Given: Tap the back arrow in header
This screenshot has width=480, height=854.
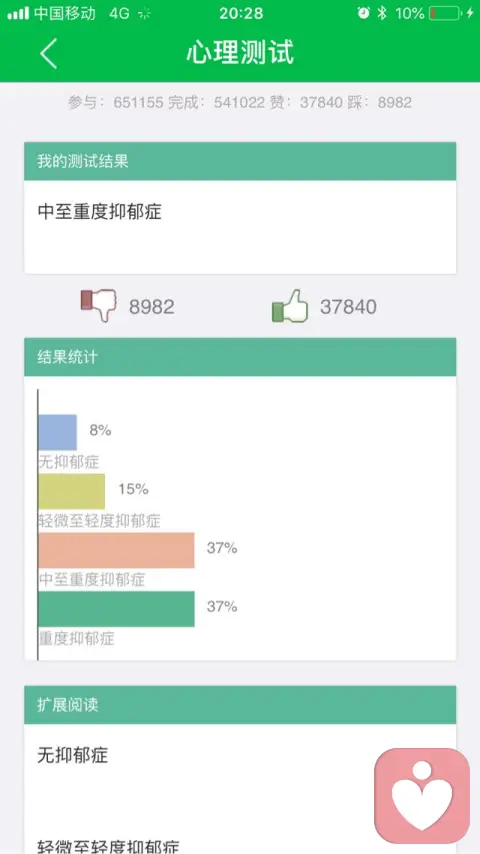Looking at the screenshot, I should [x=48, y=53].
